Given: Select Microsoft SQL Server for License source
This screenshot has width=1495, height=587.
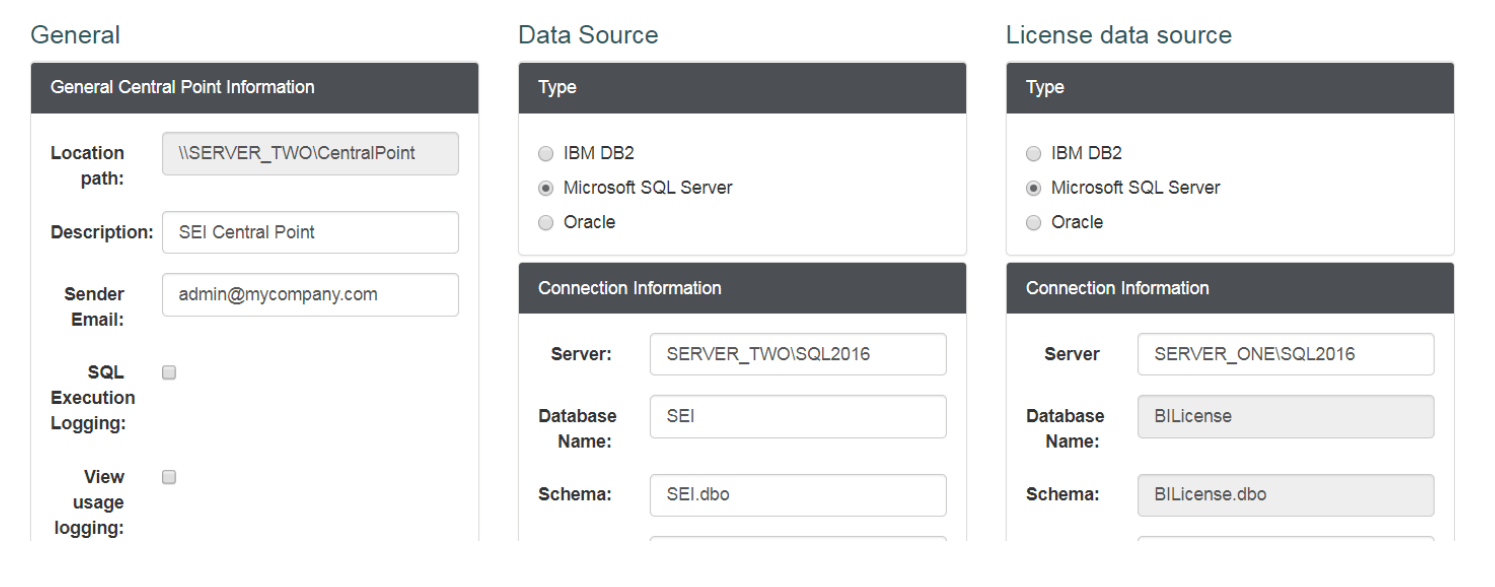Looking at the screenshot, I should (x=1033, y=188).
